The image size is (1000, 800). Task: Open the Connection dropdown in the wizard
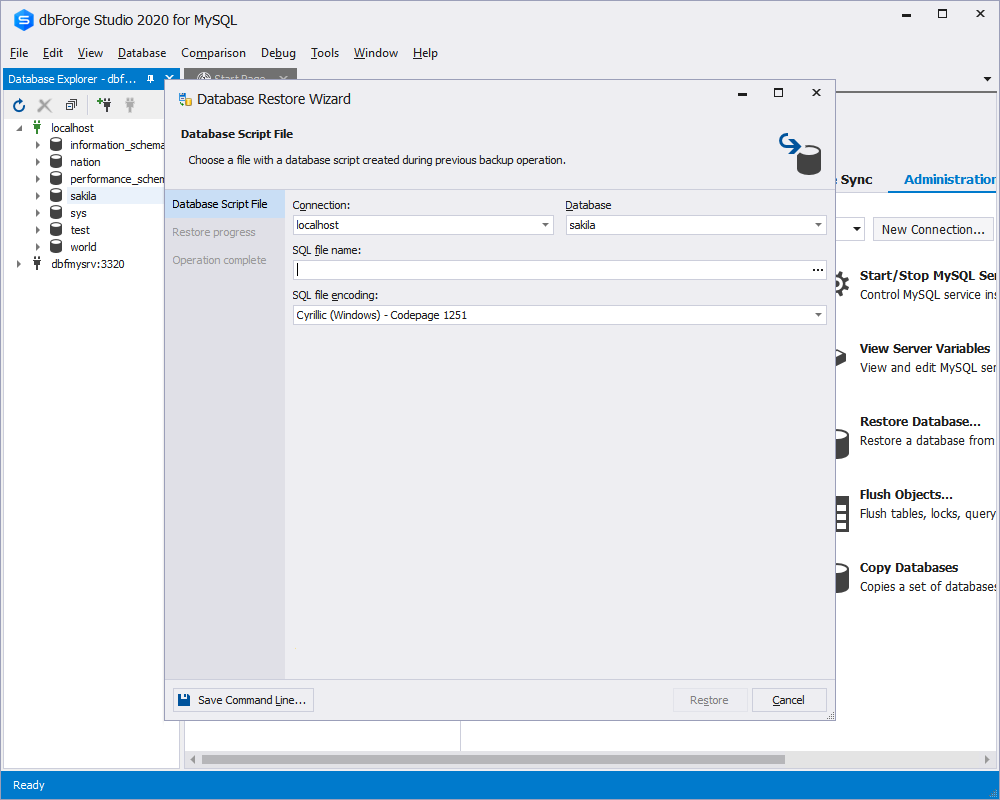pos(545,225)
